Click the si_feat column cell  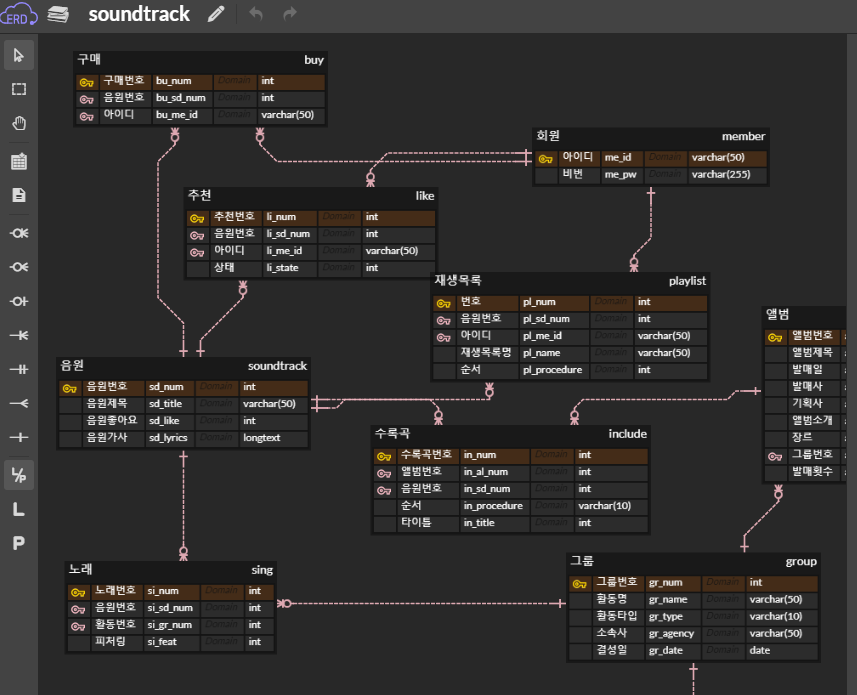pyautogui.click(x=172, y=642)
